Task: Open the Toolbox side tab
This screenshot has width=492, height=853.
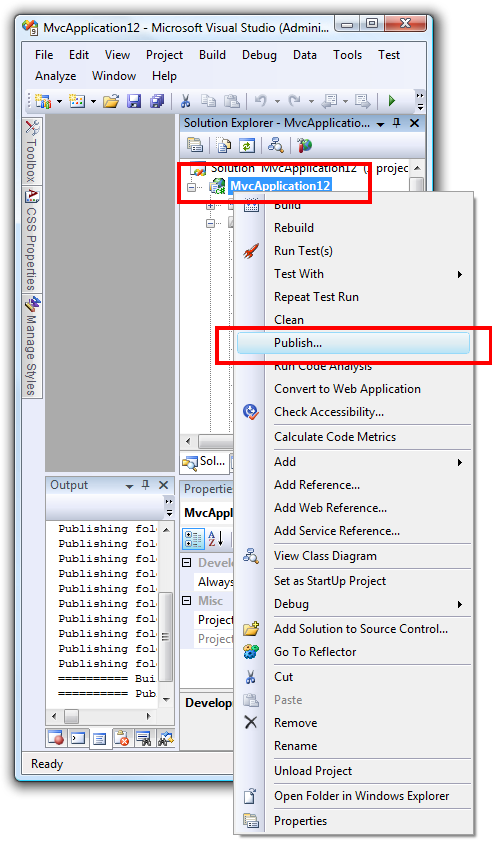Action: (x=32, y=151)
